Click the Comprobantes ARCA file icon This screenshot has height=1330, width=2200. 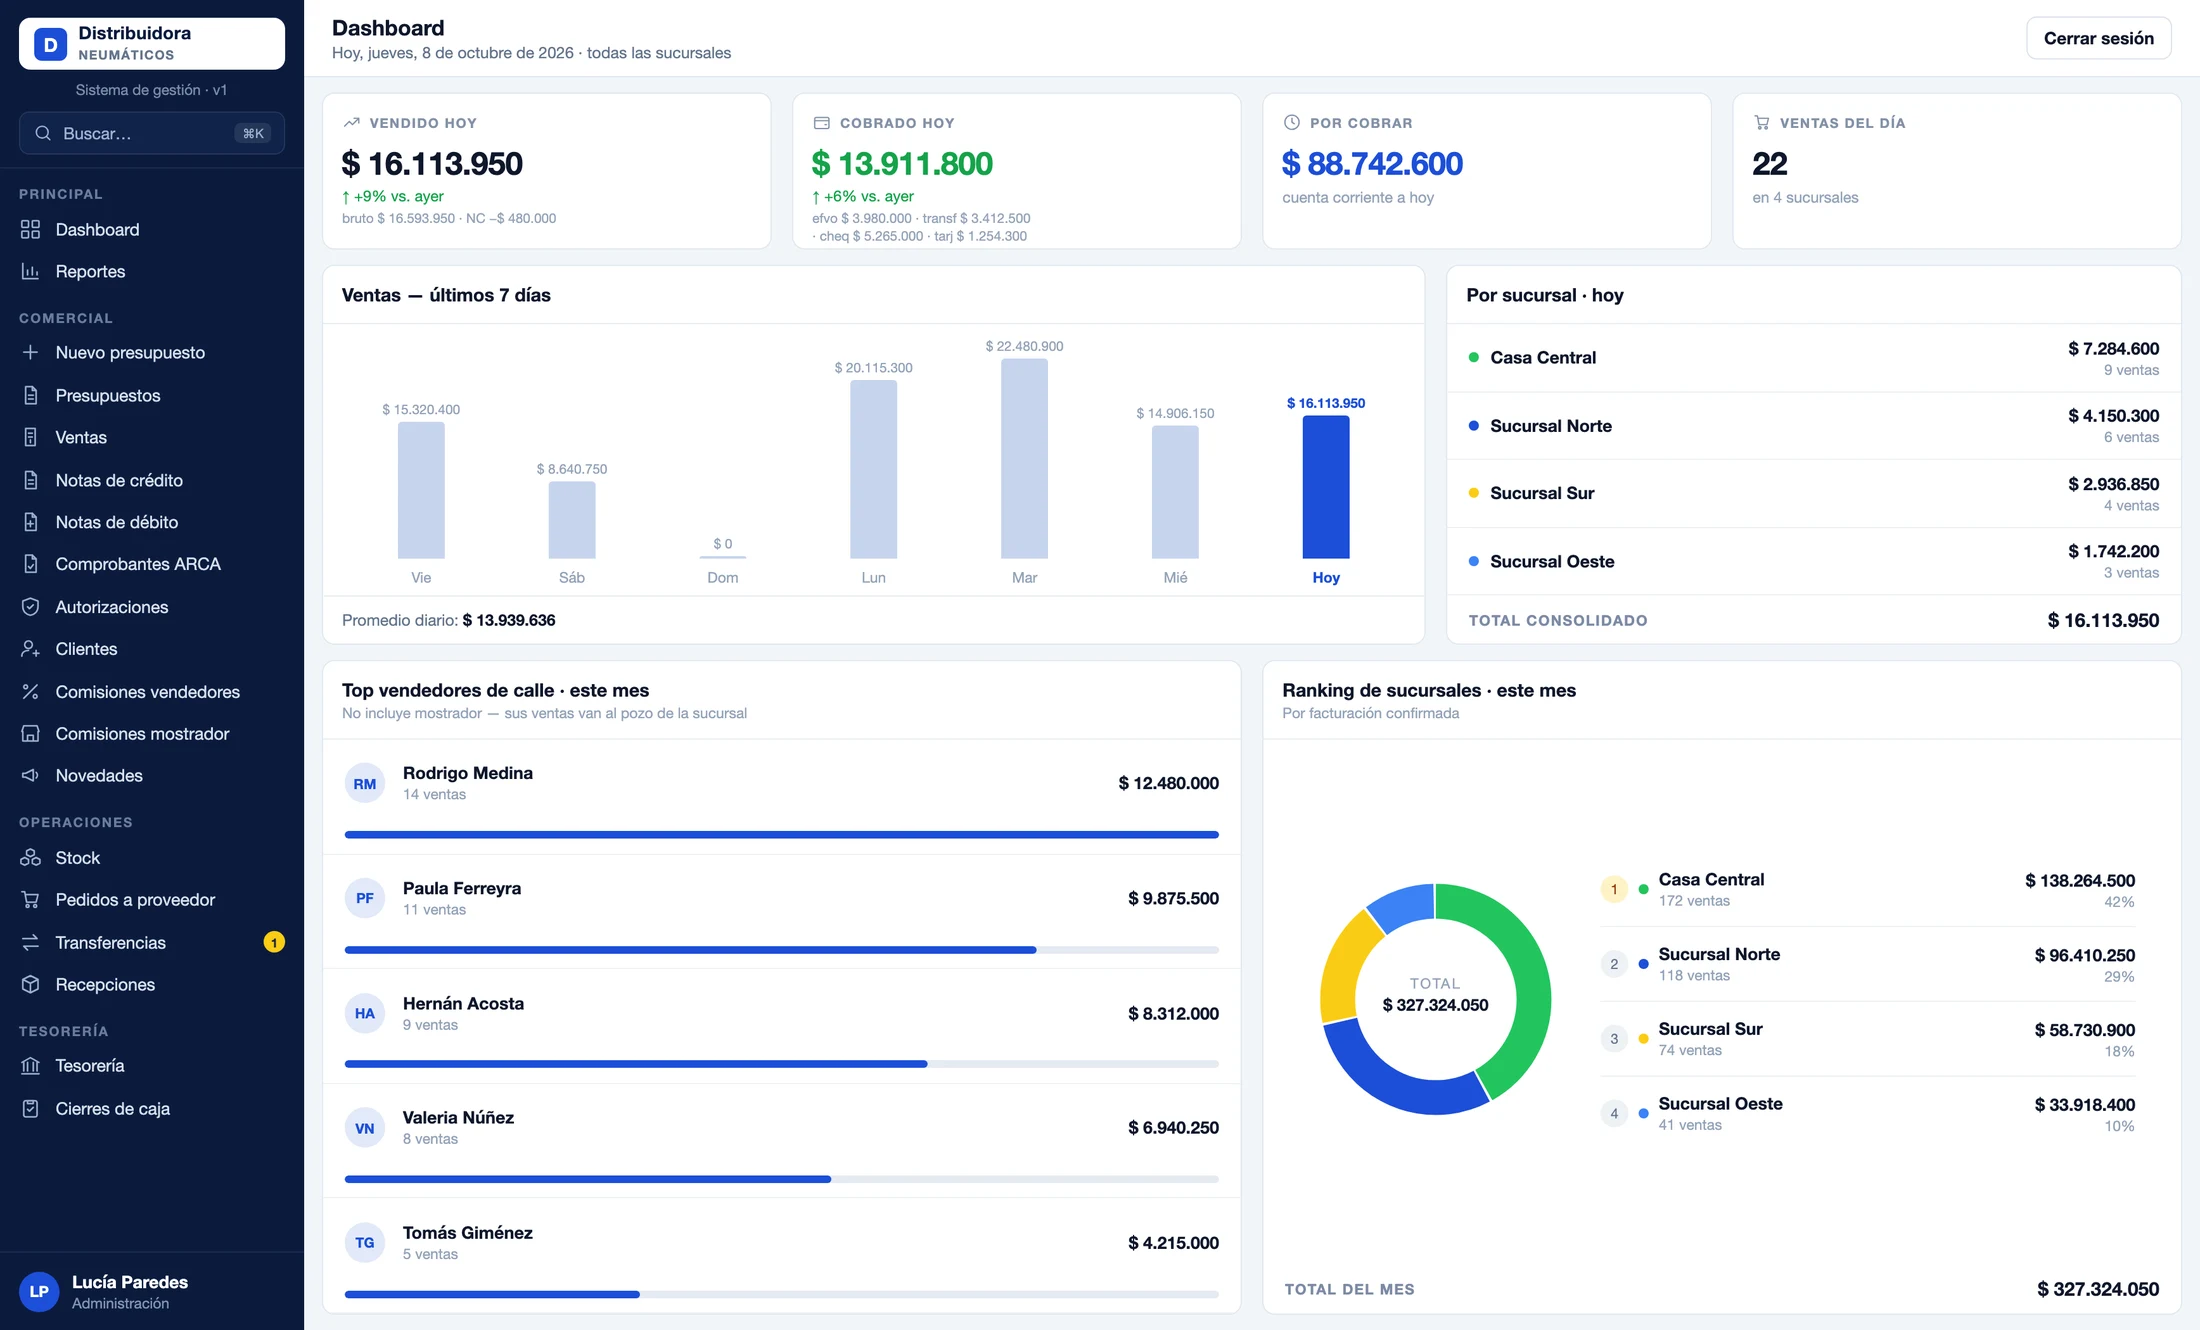[30, 564]
